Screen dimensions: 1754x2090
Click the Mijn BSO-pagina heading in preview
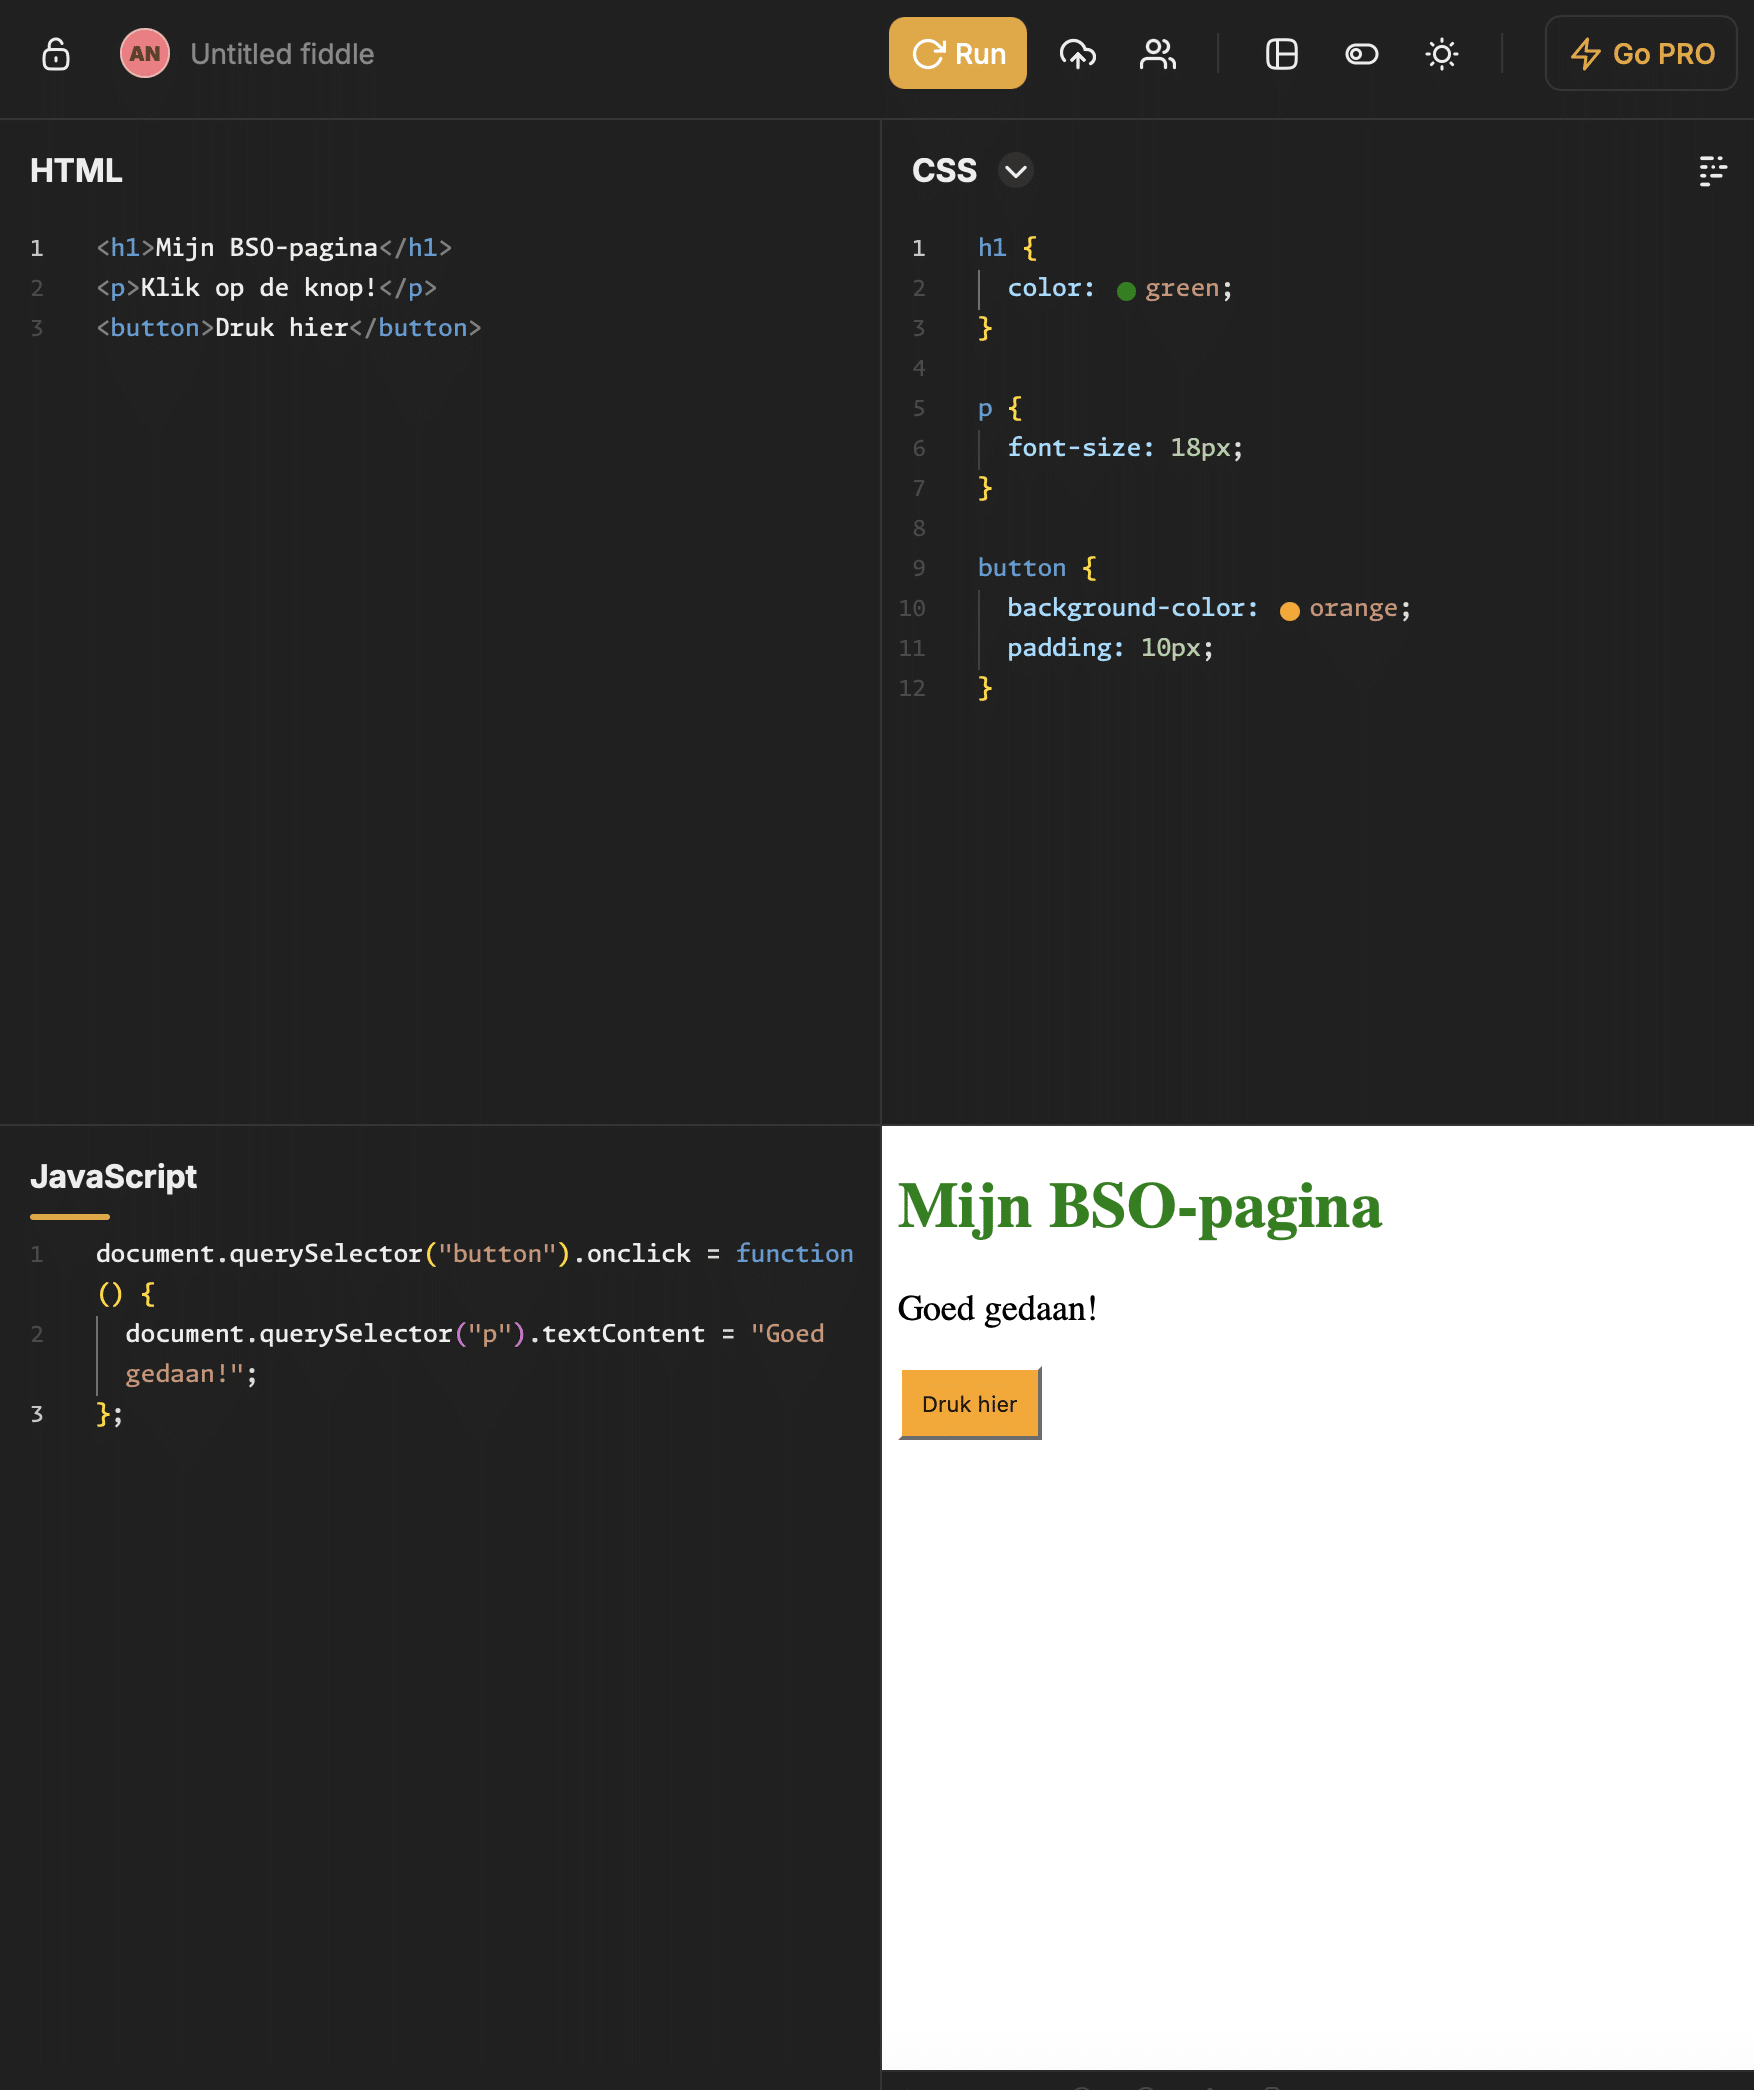click(x=1139, y=1206)
